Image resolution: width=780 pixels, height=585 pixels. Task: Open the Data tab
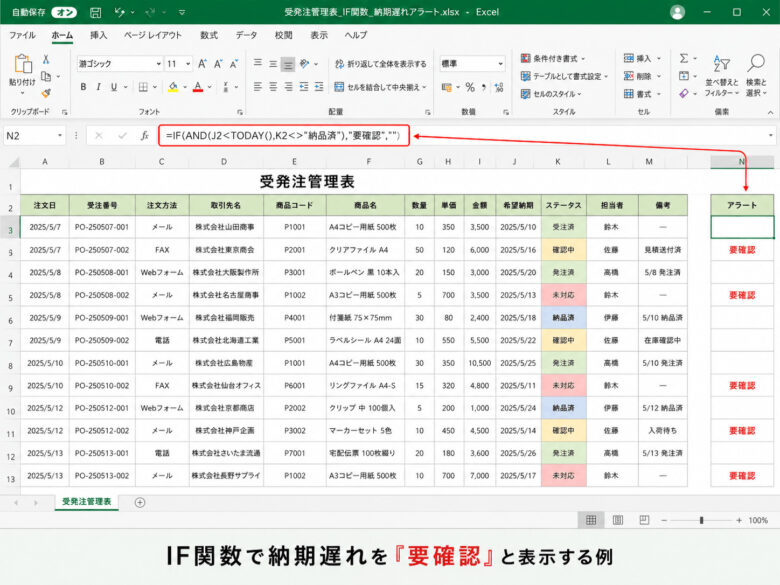tap(246, 35)
